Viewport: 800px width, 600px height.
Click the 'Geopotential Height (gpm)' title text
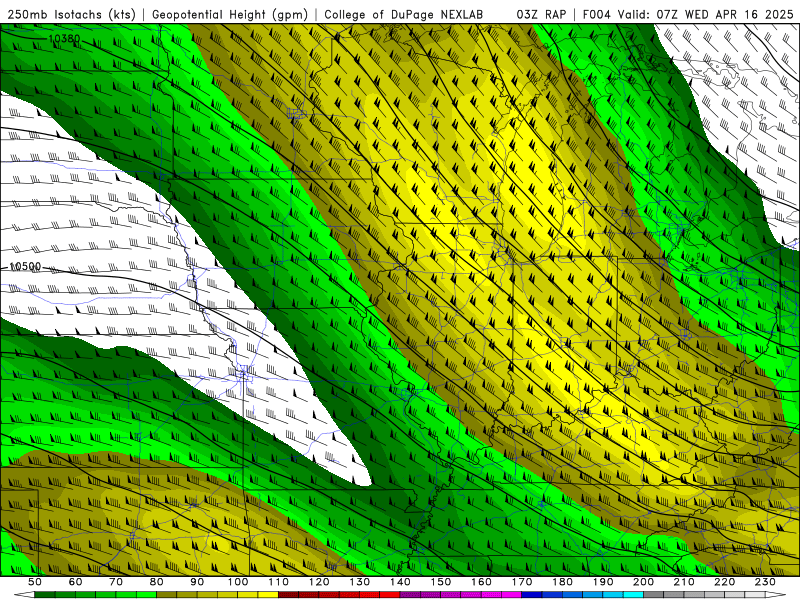click(x=230, y=15)
